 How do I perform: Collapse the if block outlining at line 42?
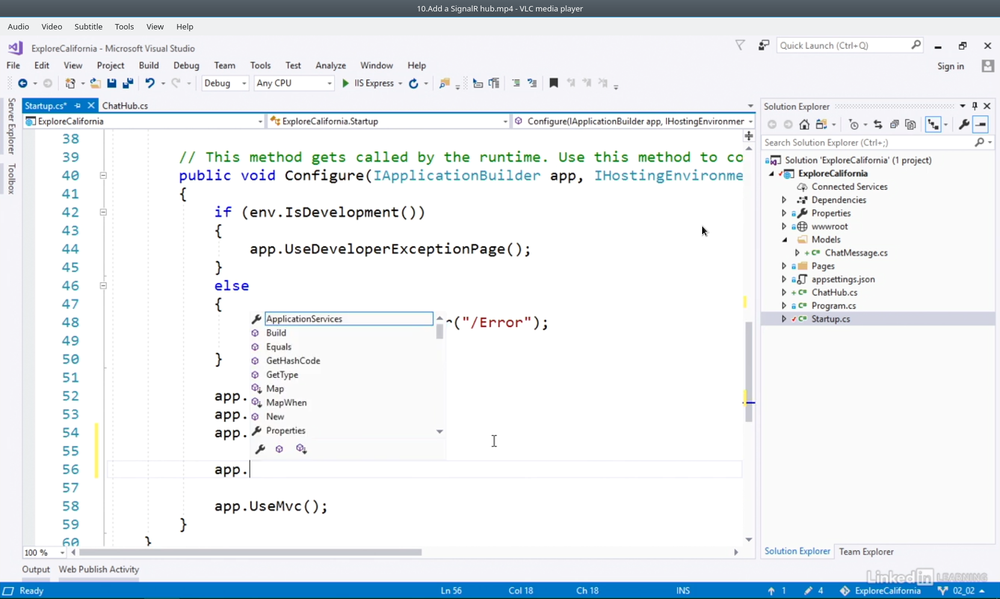[103, 212]
